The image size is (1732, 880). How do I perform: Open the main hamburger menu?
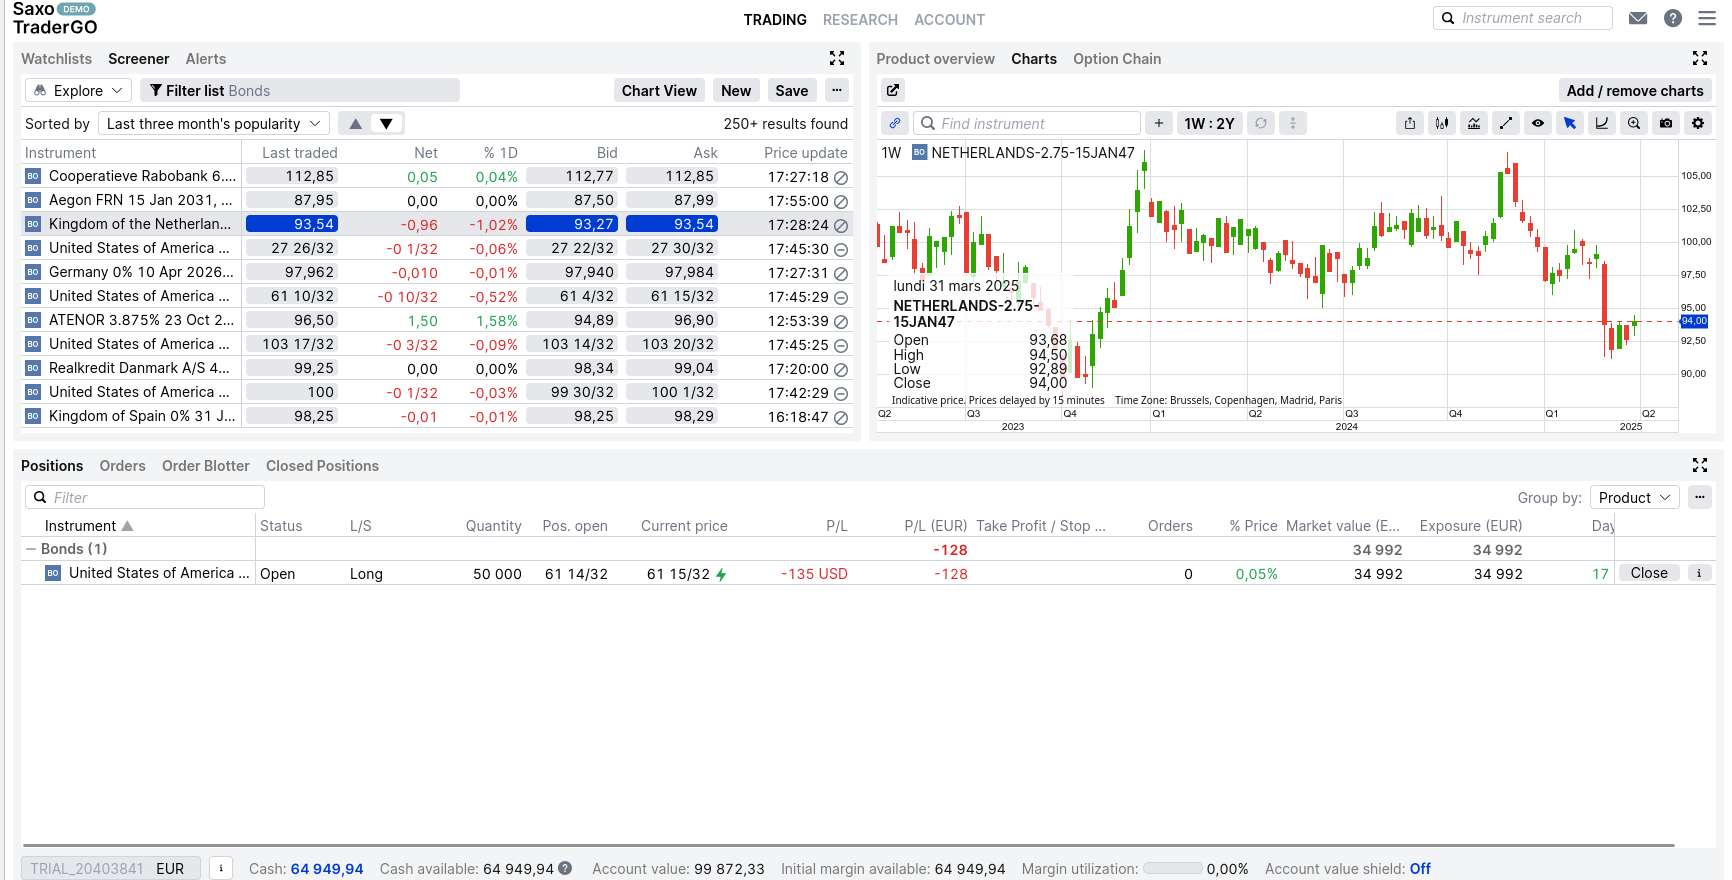(x=1707, y=18)
